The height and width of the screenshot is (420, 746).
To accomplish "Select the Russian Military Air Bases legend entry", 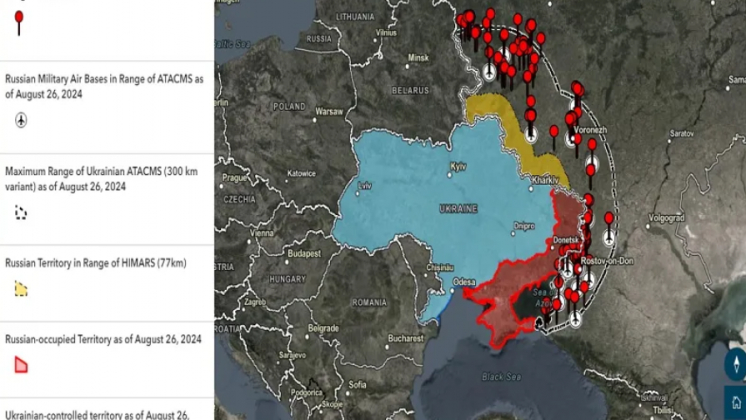I will point(105,85).
